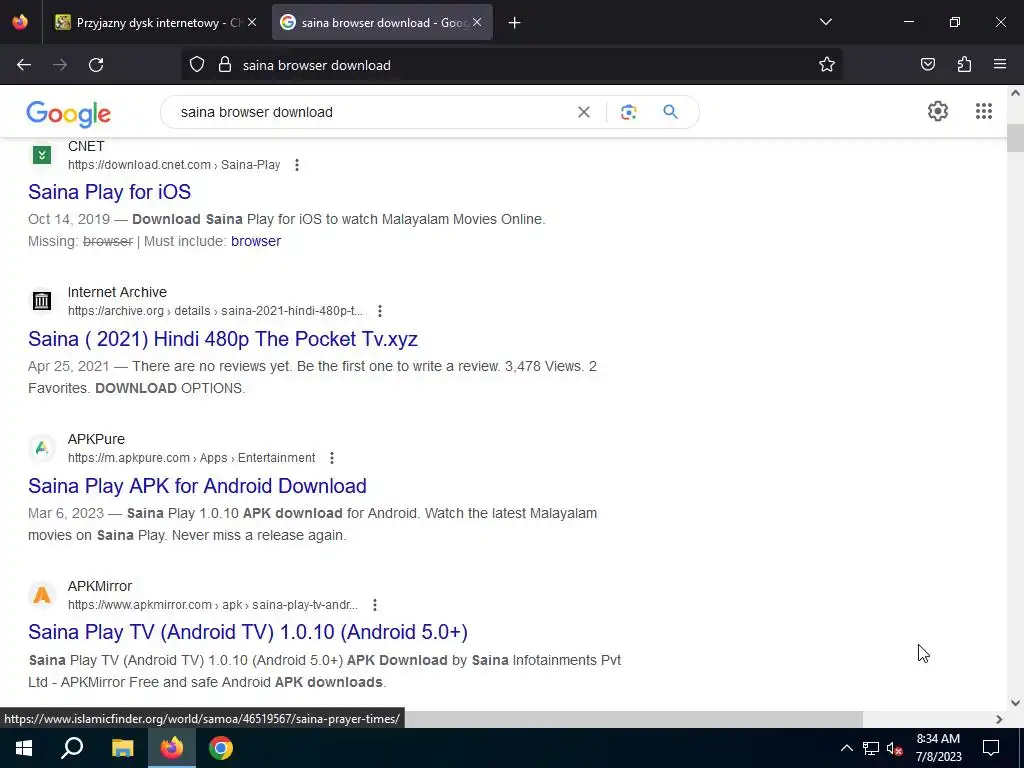Click the CNET favicon icon
The height and width of the screenshot is (768, 1024).
42,155
